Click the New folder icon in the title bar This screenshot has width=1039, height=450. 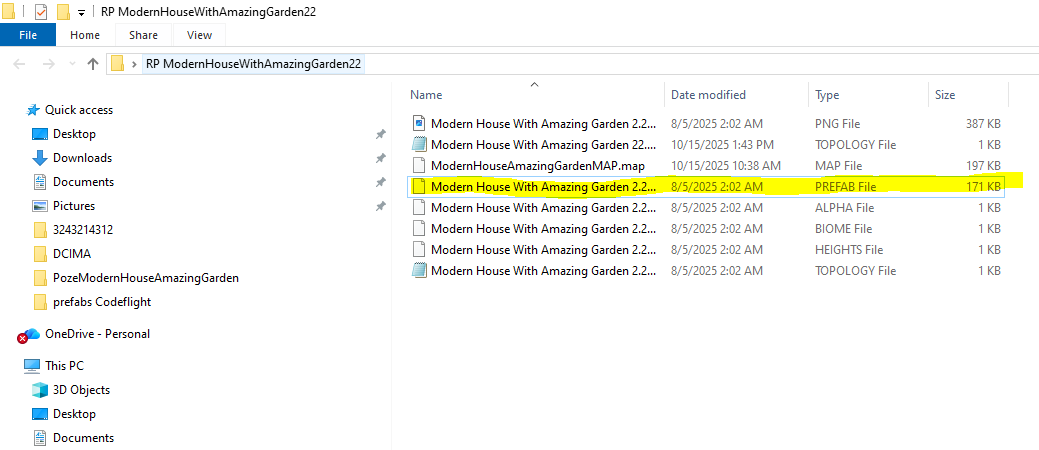tap(63, 12)
